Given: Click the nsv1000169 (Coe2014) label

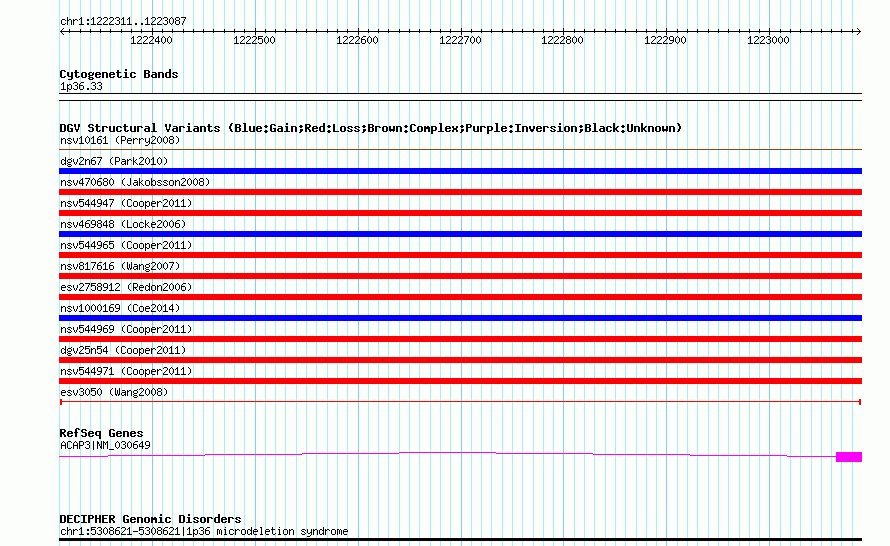Looking at the screenshot, I should [x=120, y=308].
